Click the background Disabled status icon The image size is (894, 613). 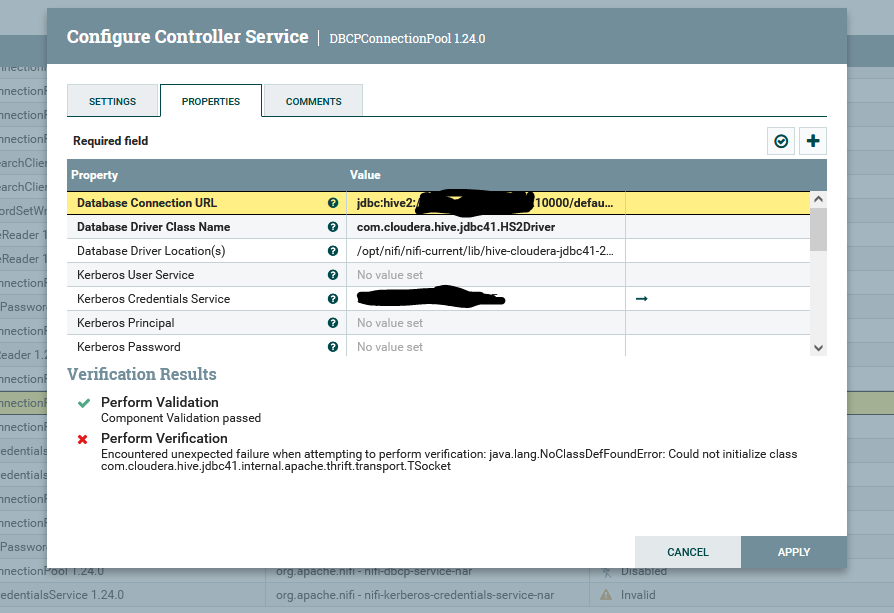pyautogui.click(x=606, y=572)
